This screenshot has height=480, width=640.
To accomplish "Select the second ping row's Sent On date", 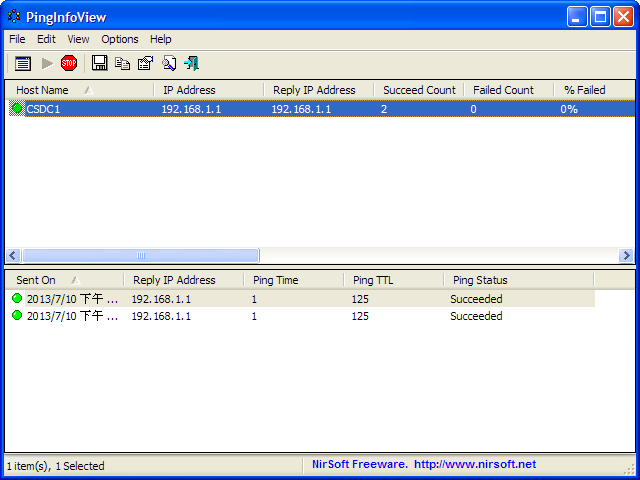I will [72, 316].
